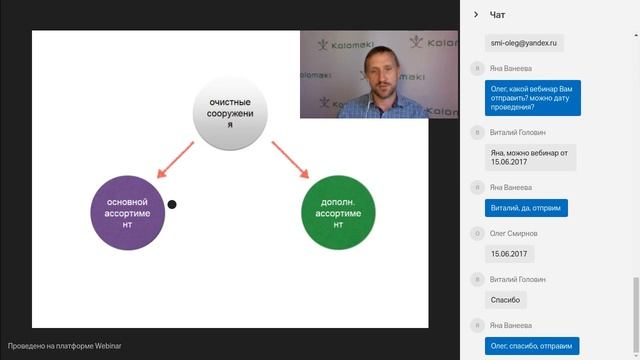Image resolution: width=640 pixels, height=360 pixels.
Task: Click Олег Смирнов avatar icon
Action: pyautogui.click(x=477, y=233)
